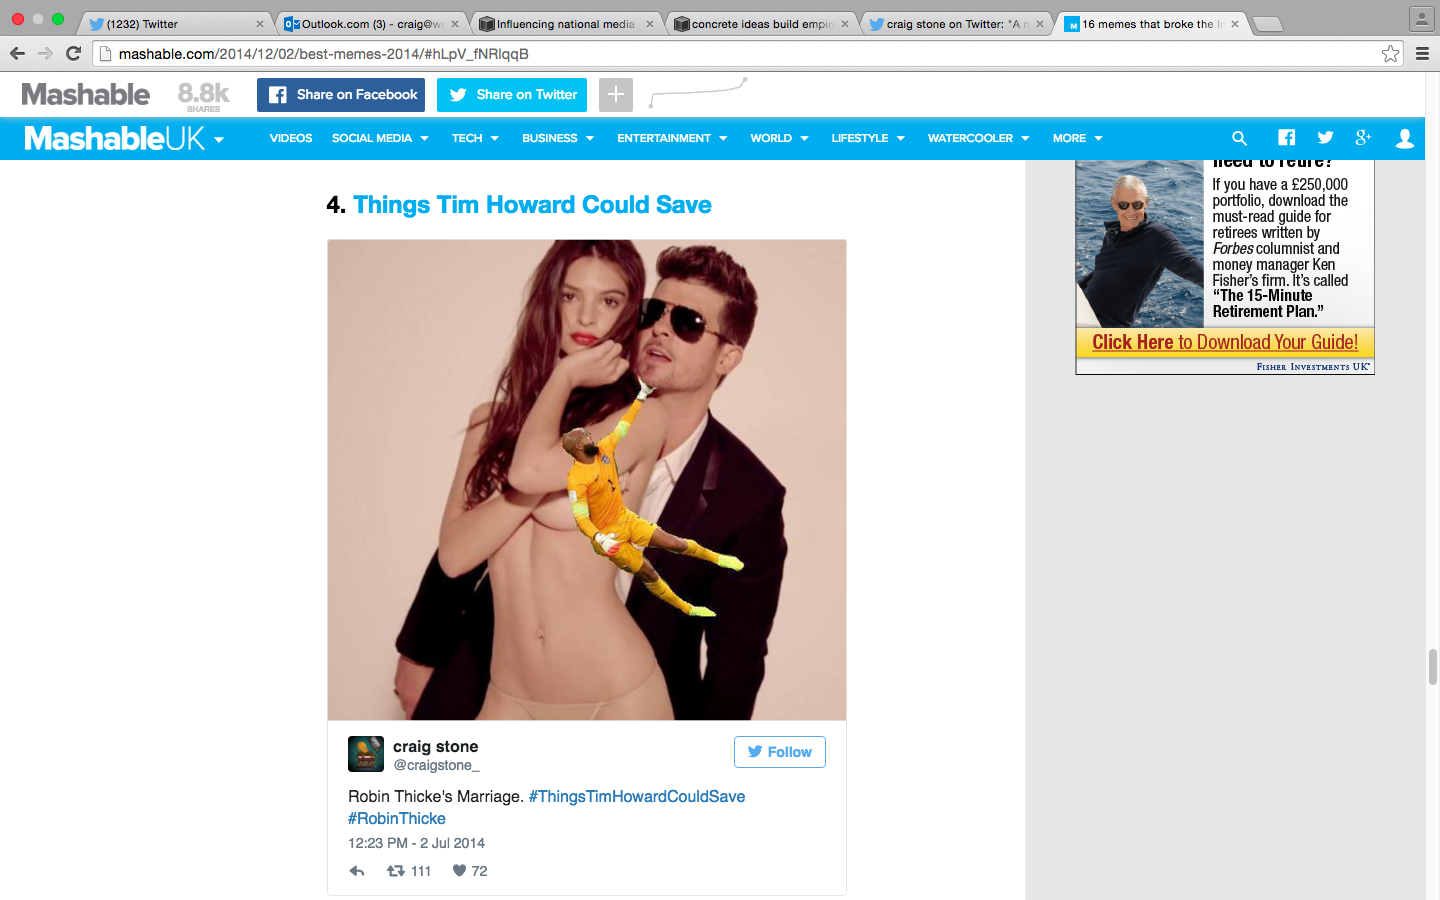Click the Share on Twitter button

click(x=512, y=95)
